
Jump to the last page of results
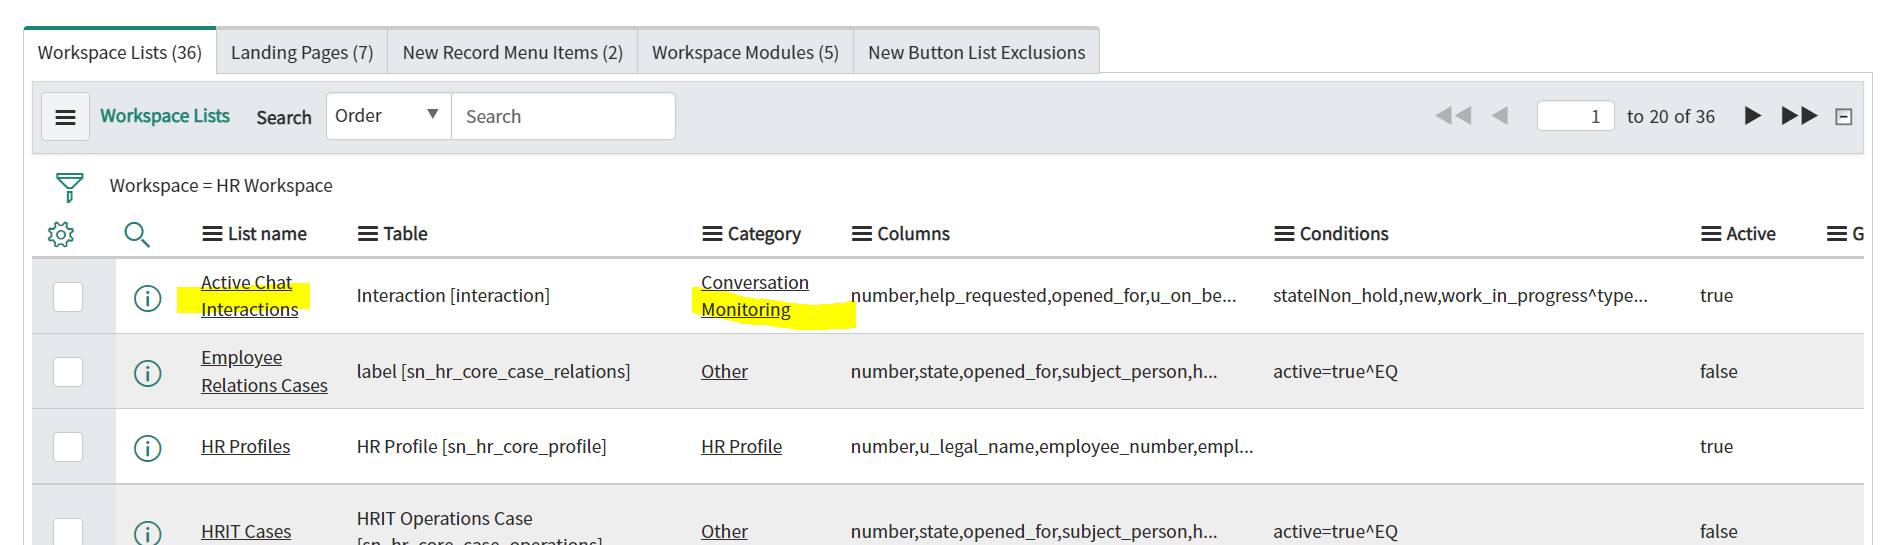(x=1799, y=116)
